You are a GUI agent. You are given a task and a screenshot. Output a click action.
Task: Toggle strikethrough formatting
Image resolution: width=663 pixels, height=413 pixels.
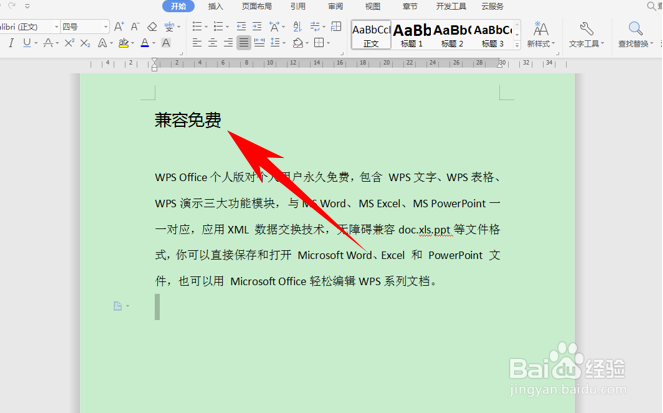tap(48, 43)
